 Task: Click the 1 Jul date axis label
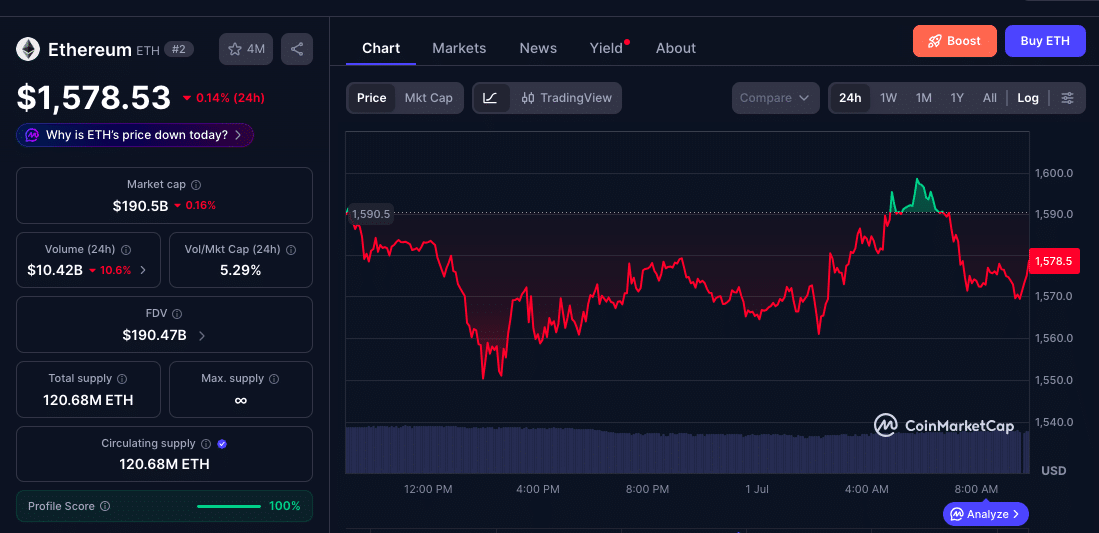point(757,489)
